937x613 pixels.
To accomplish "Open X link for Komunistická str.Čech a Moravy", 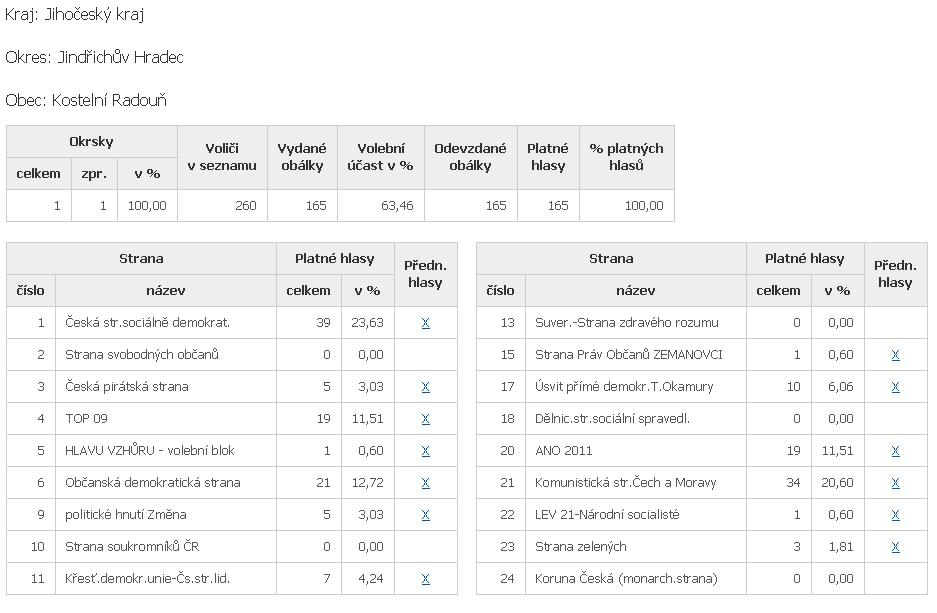I will tap(895, 483).
